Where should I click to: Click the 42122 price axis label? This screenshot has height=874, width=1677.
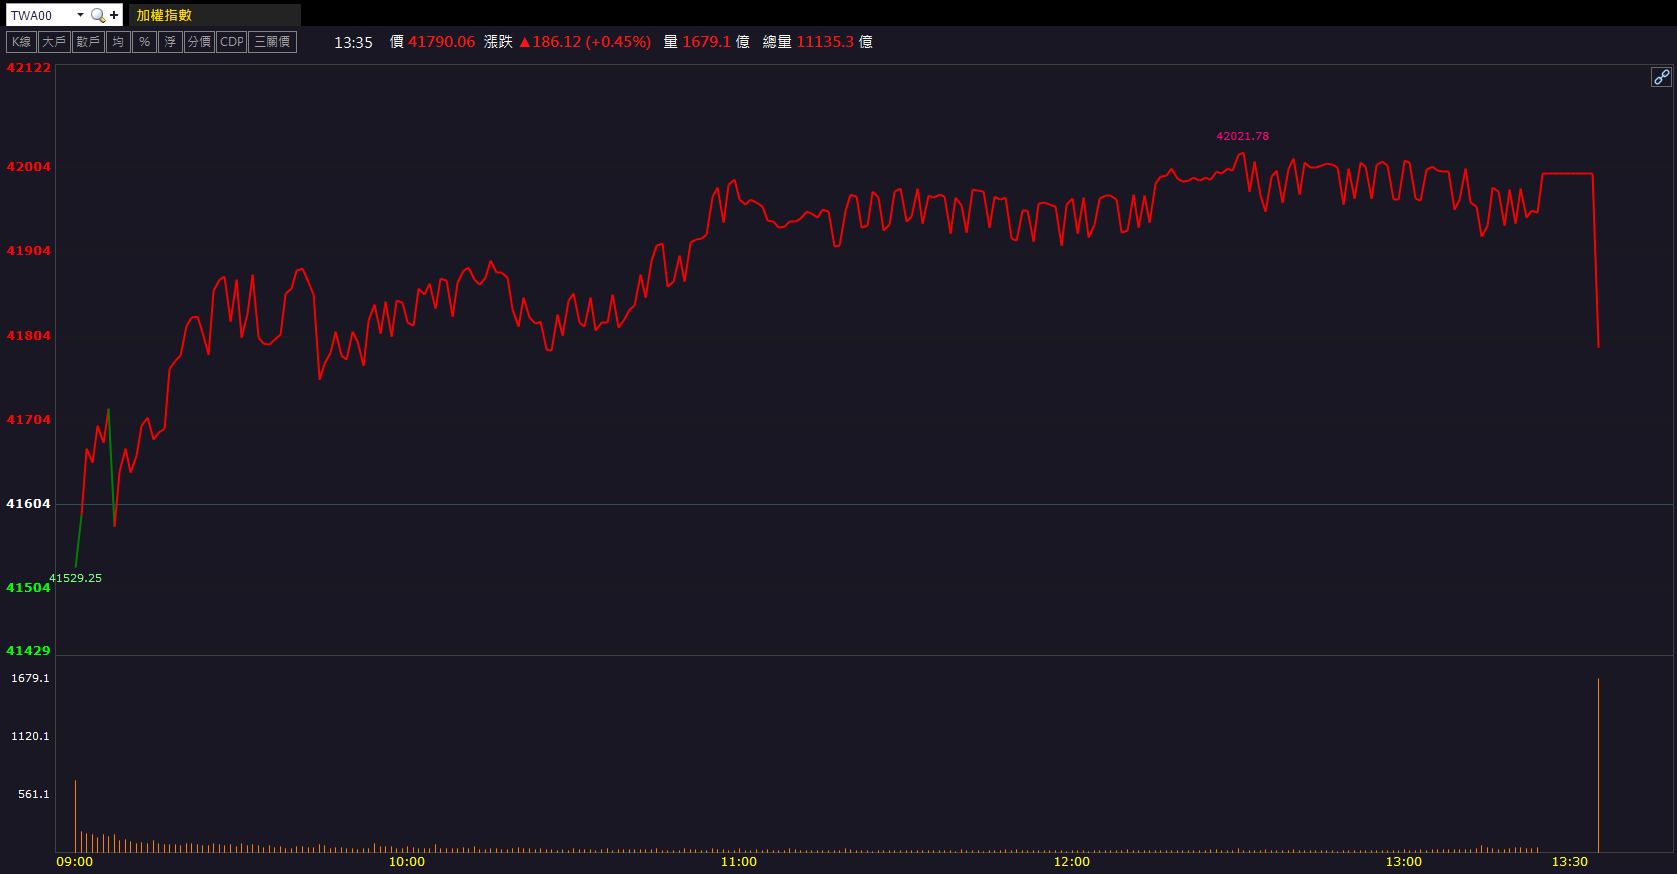(x=28, y=68)
